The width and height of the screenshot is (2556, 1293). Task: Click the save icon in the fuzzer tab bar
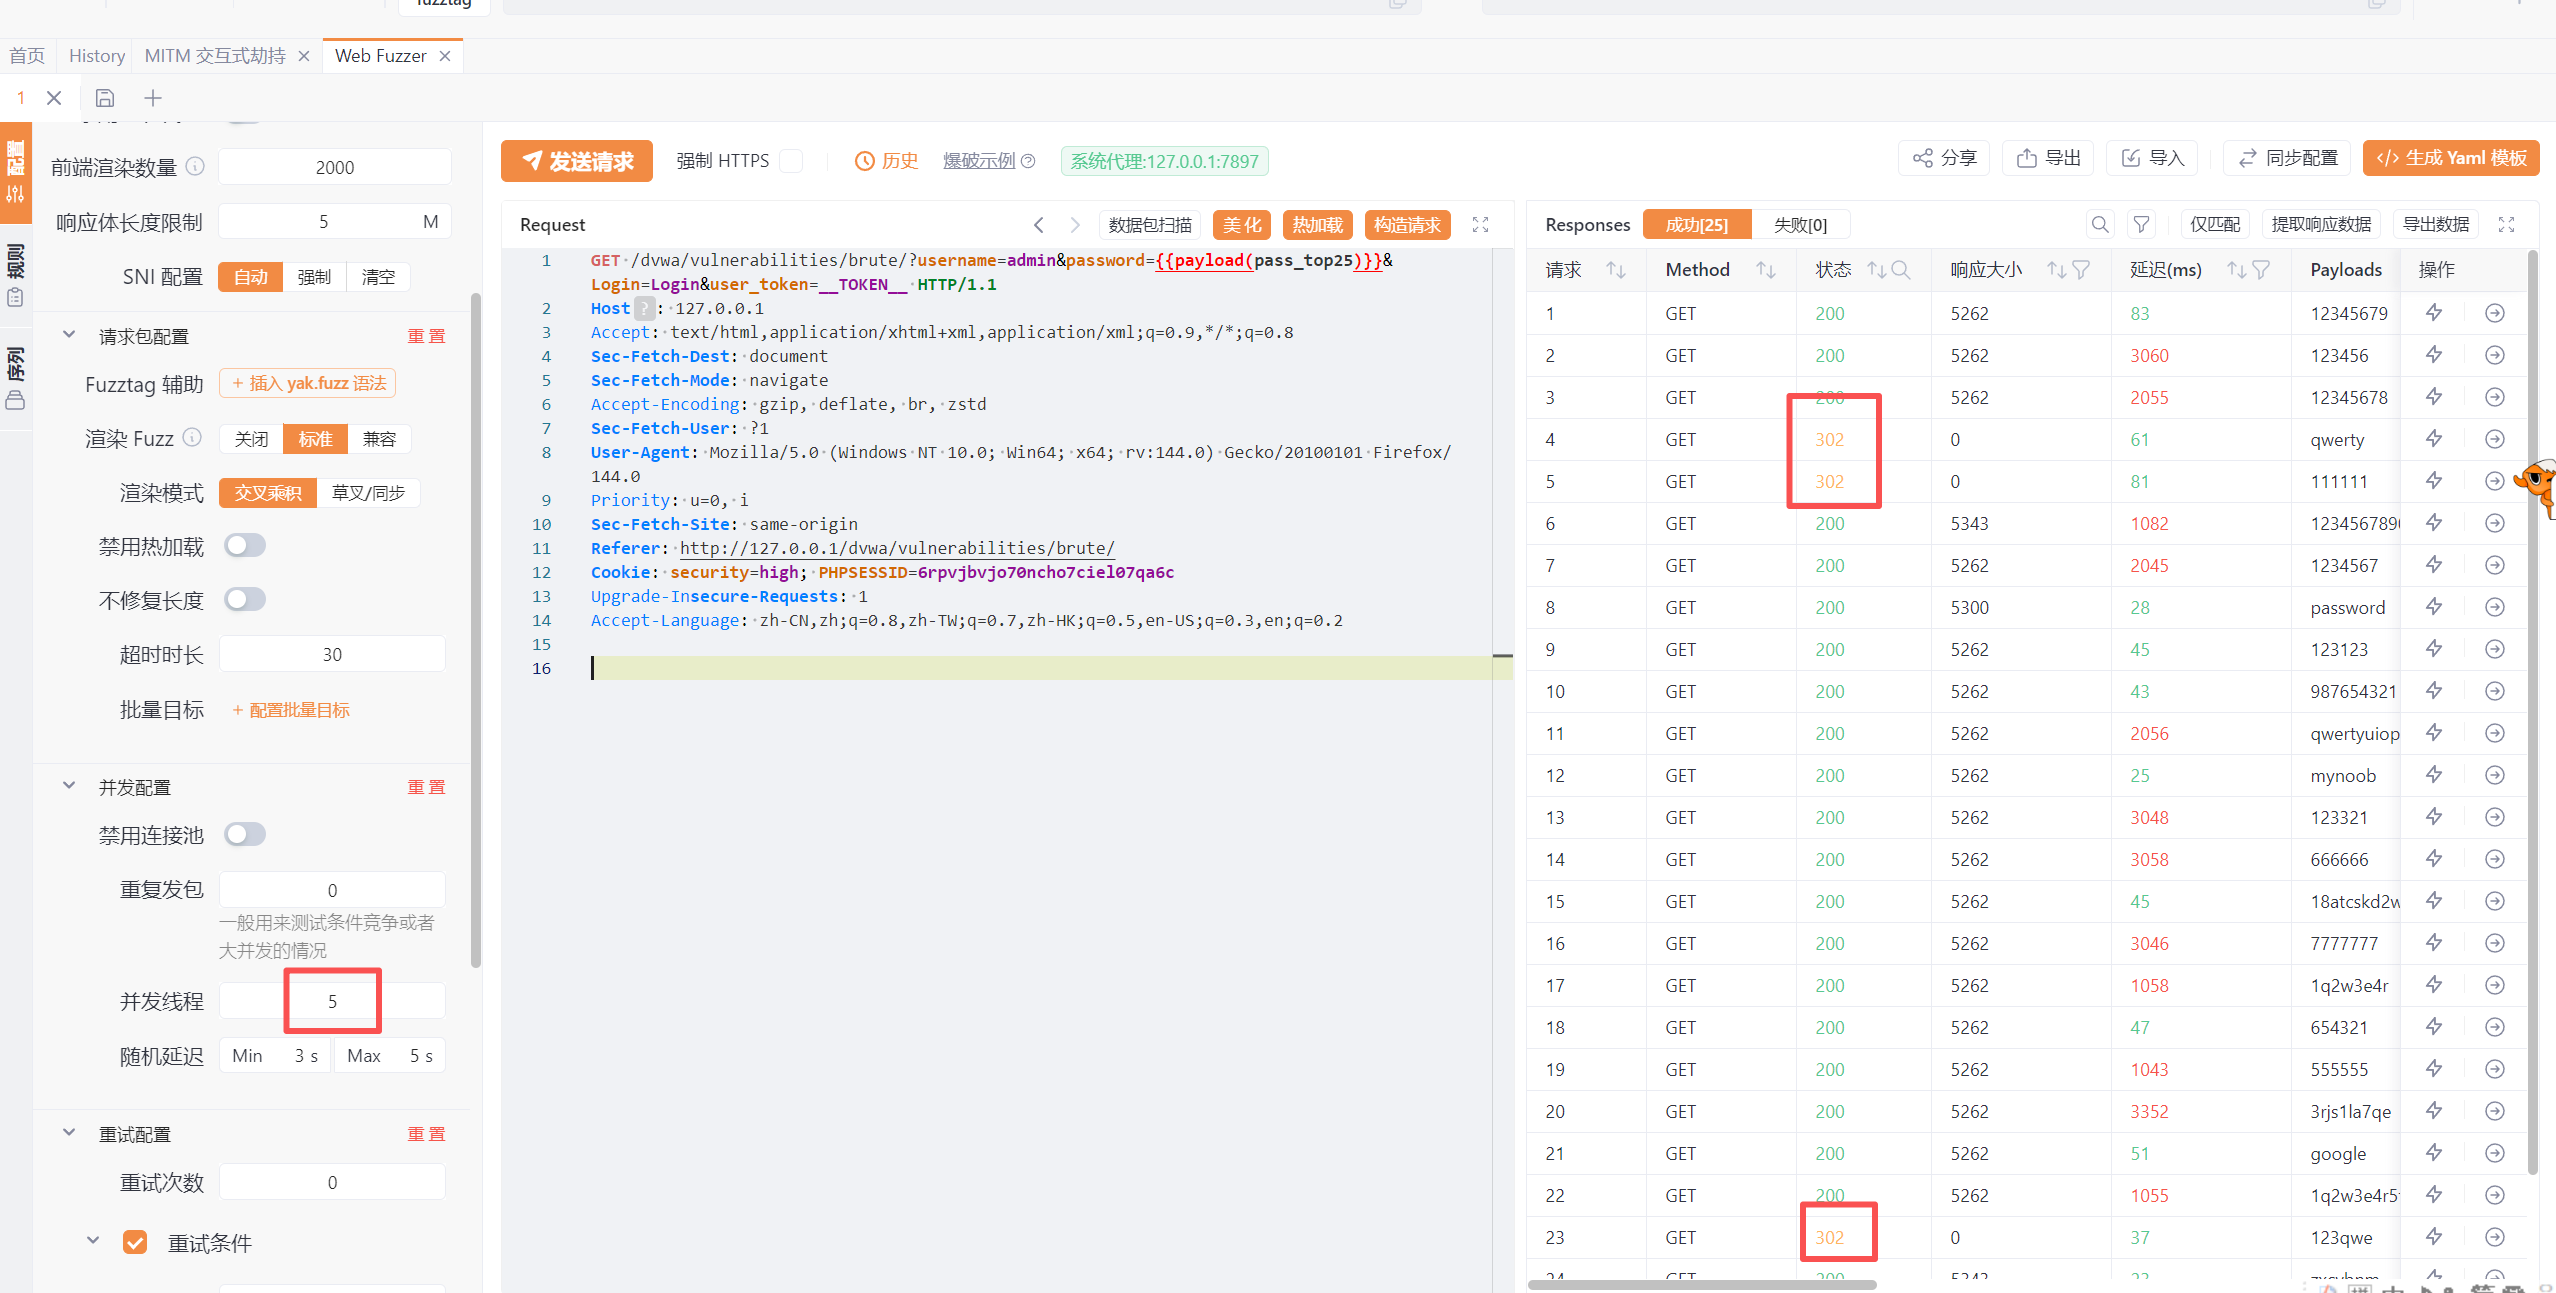click(105, 98)
